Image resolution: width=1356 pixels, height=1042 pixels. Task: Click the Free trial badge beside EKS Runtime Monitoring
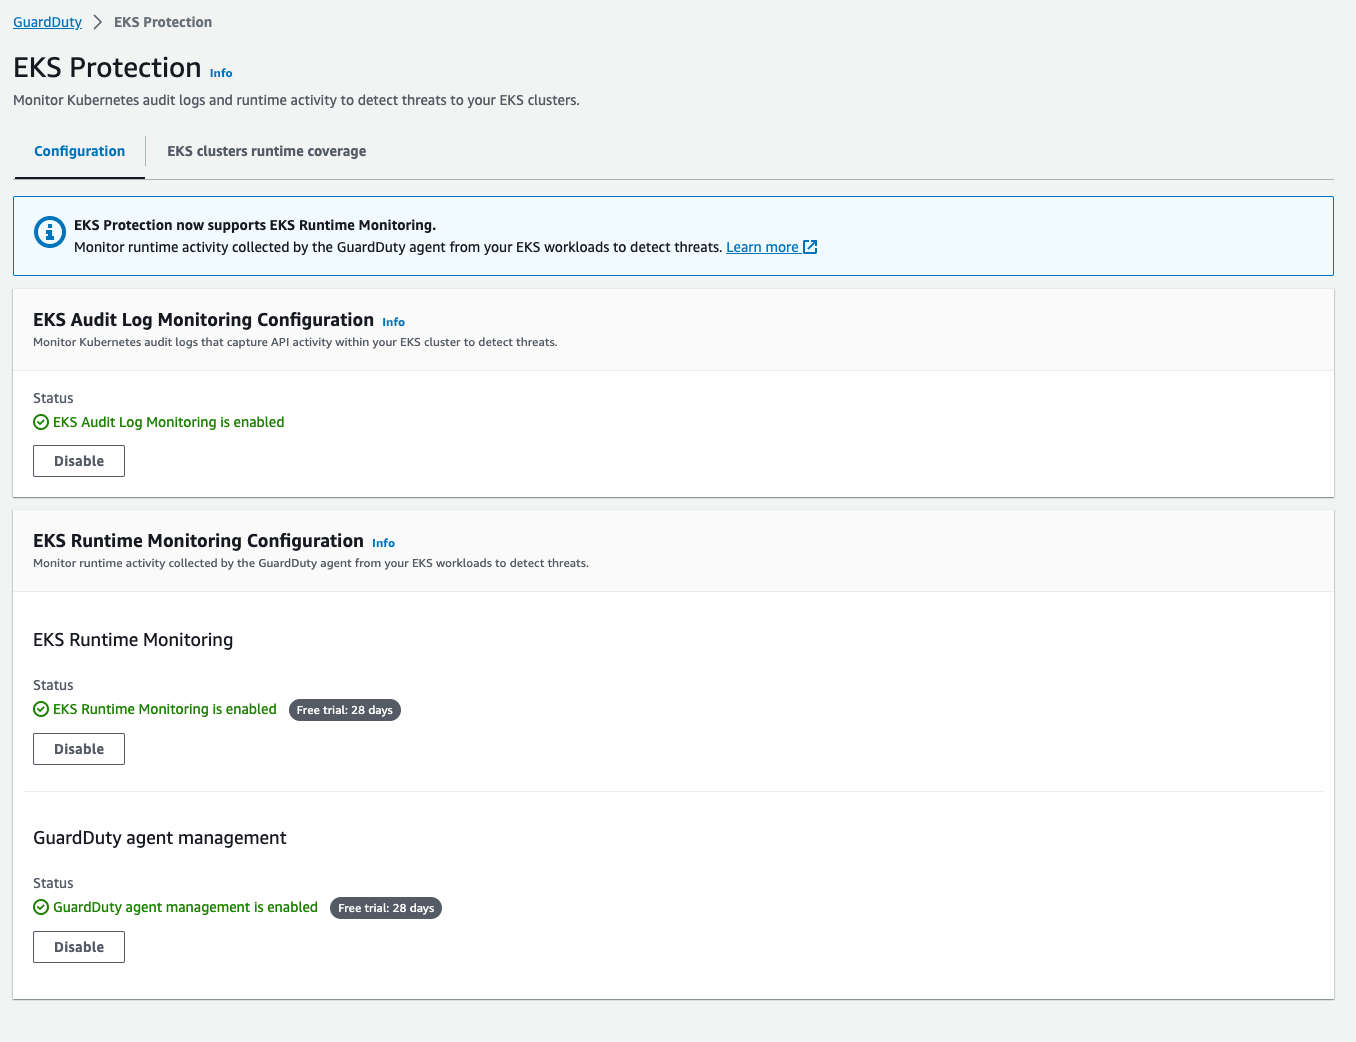click(344, 710)
